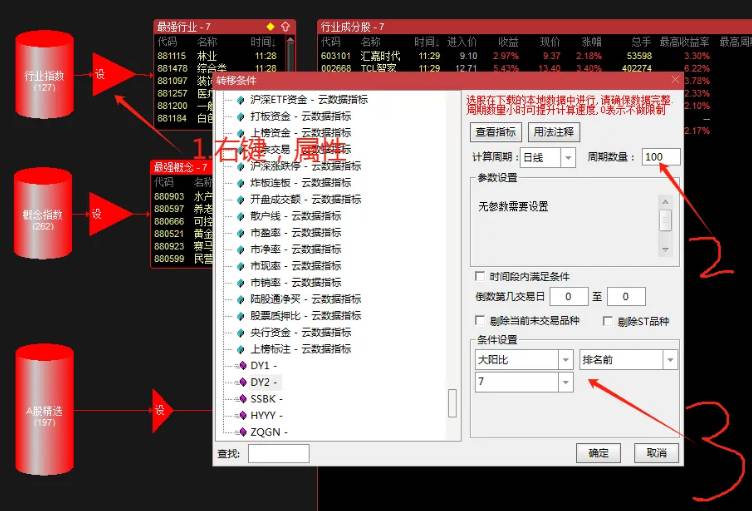Viewport: 752px width, 511px height.
Task: Sort 行业成分股 by 进入价 column
Action: [x=462, y=42]
